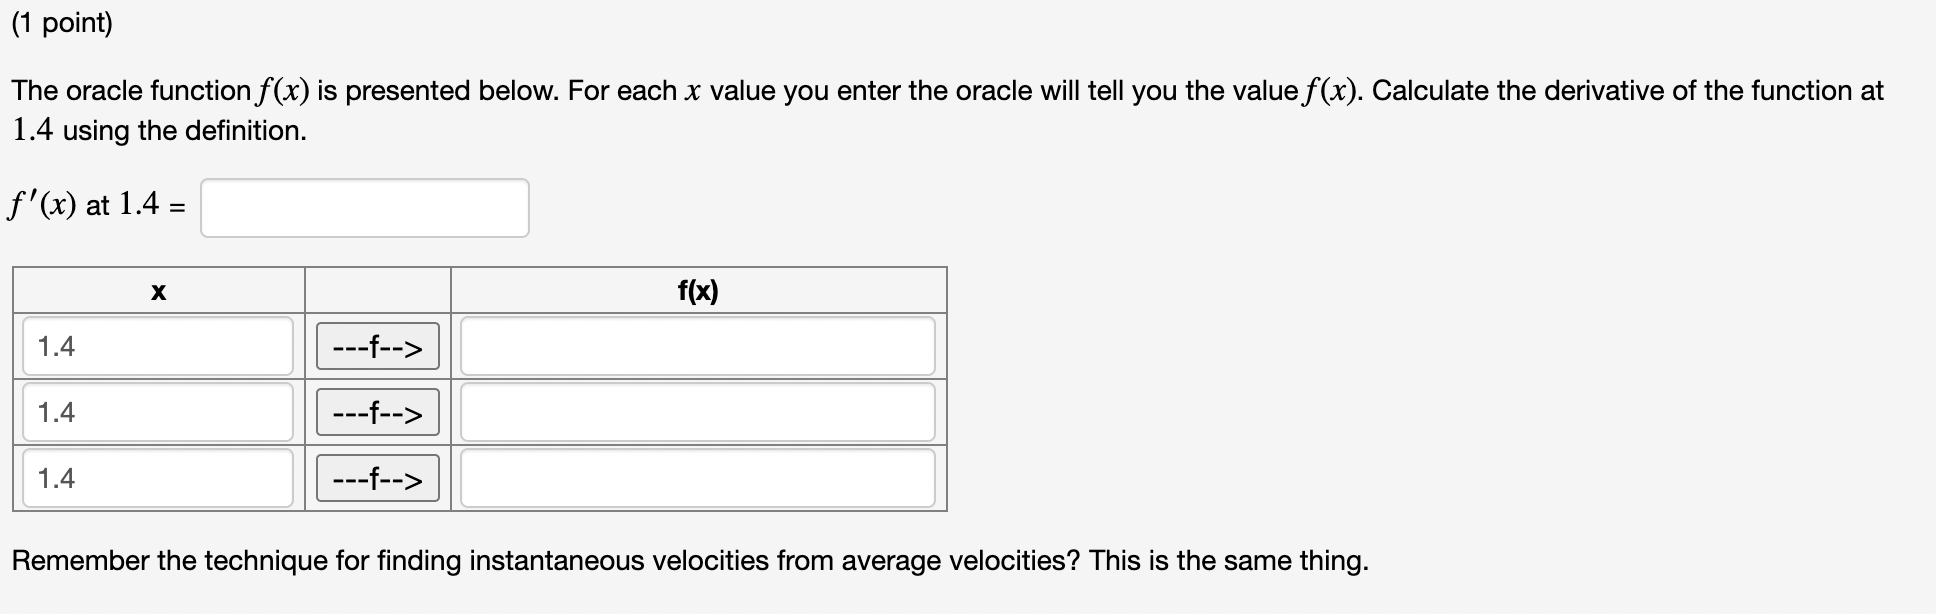The width and height of the screenshot is (1936, 614).
Task: Click the second f(x) output field
Action: [x=697, y=413]
